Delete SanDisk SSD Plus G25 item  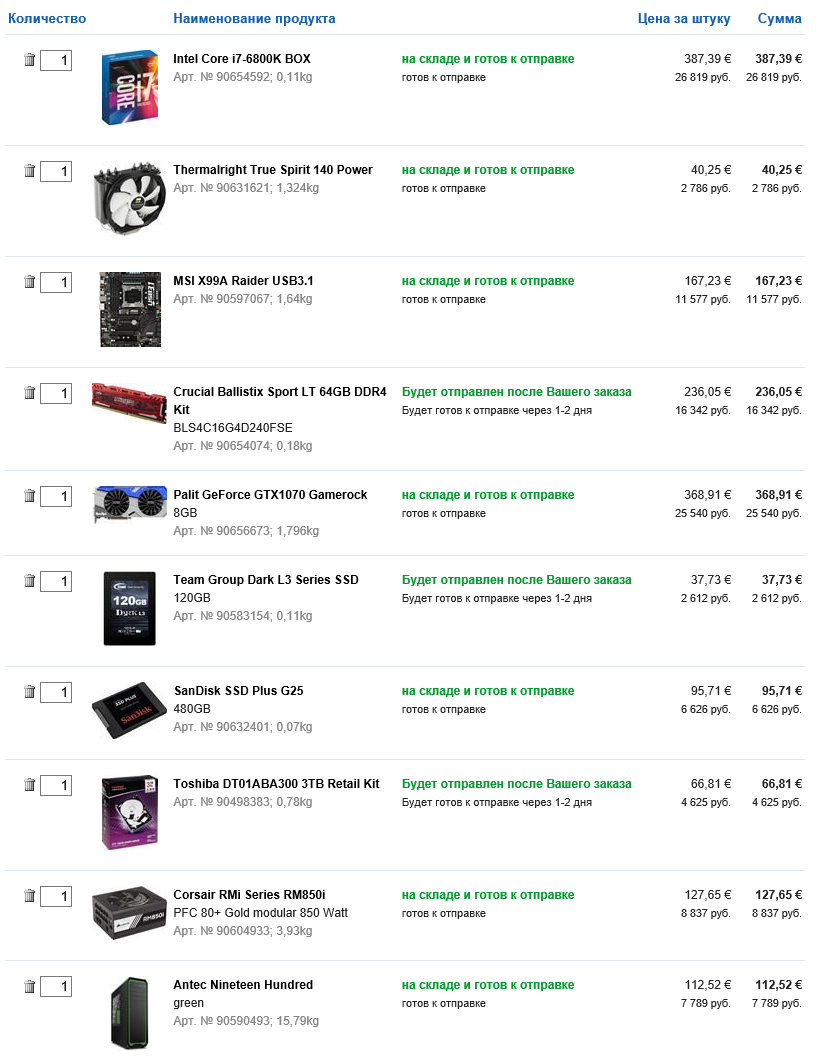(29, 692)
